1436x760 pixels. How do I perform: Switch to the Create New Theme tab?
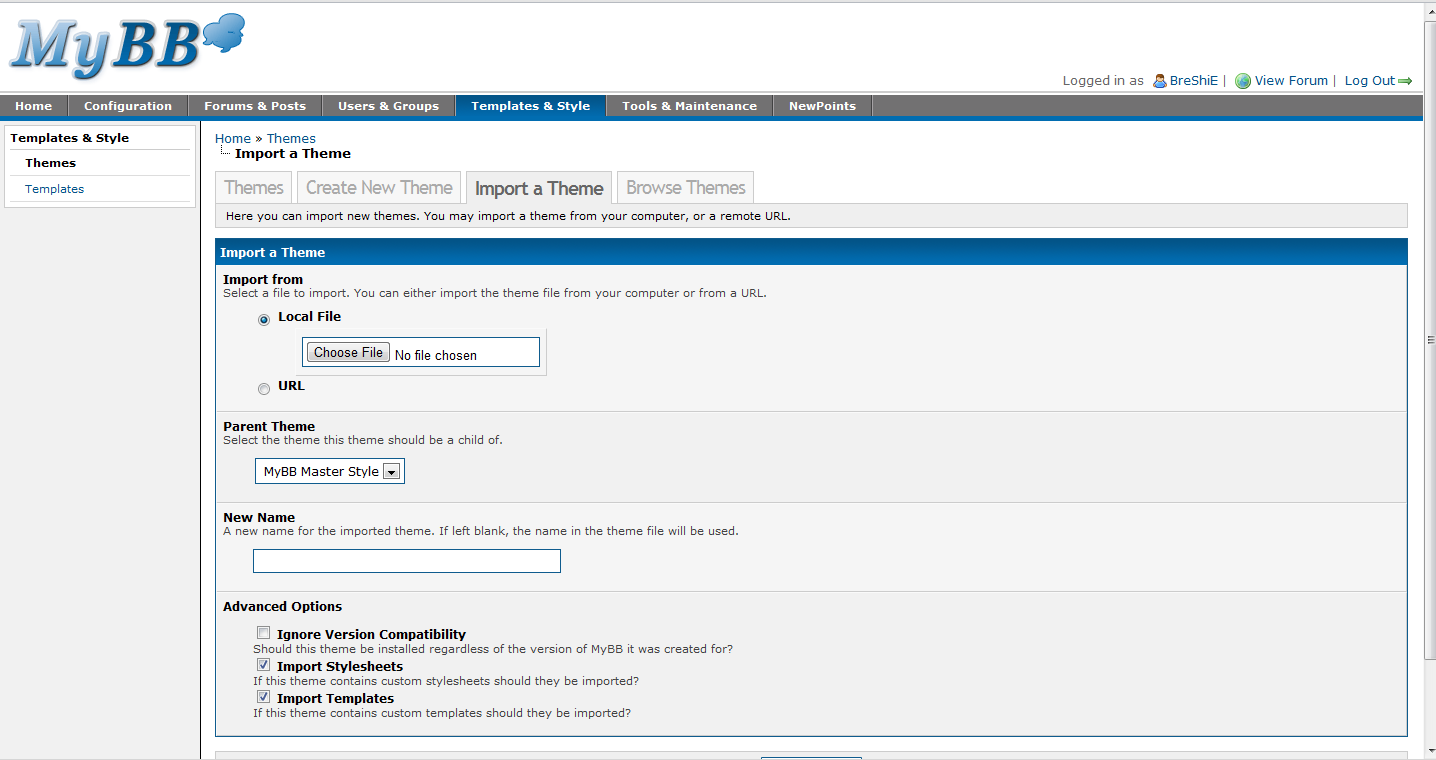[378, 187]
